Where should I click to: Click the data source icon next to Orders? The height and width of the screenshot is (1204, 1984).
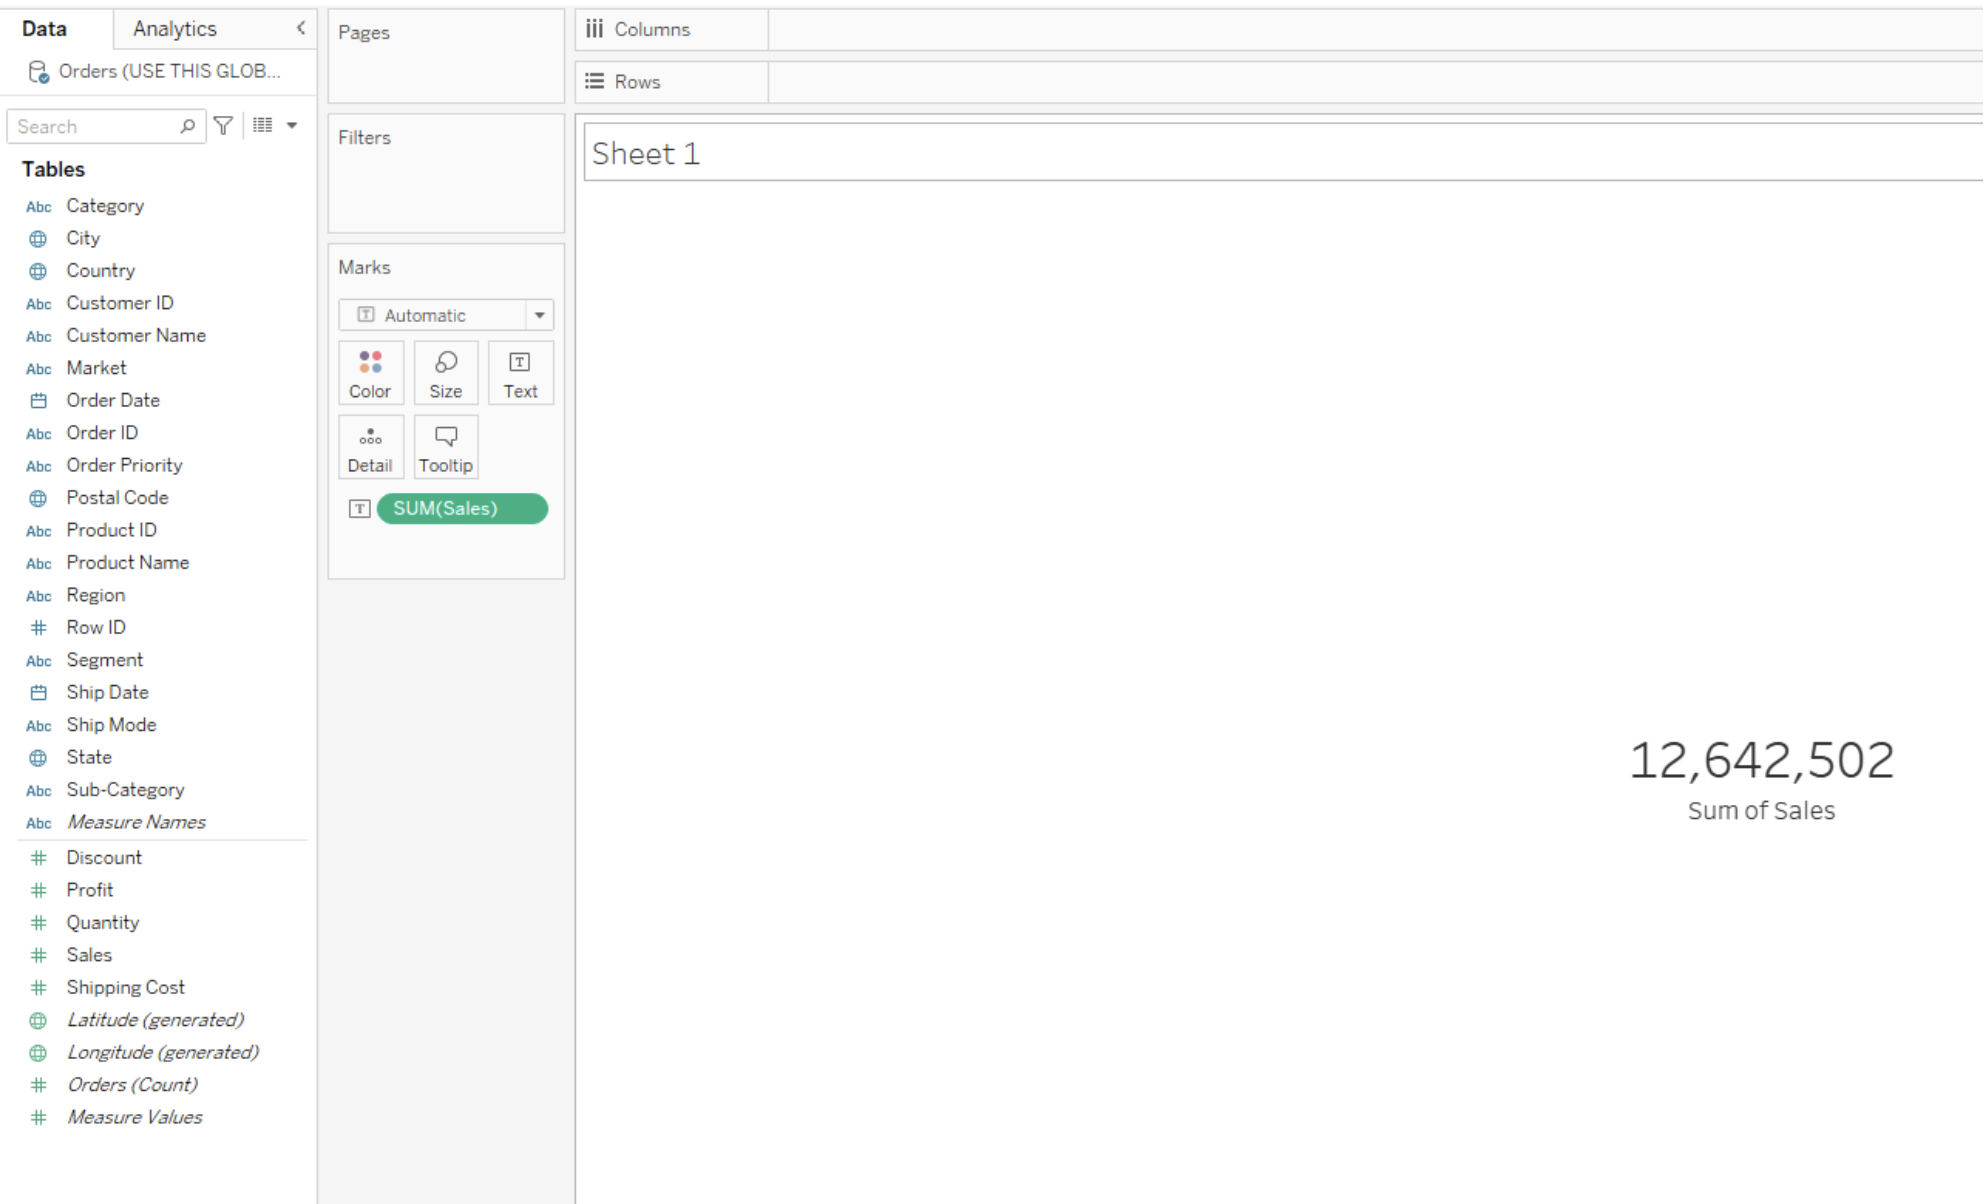[x=39, y=70]
